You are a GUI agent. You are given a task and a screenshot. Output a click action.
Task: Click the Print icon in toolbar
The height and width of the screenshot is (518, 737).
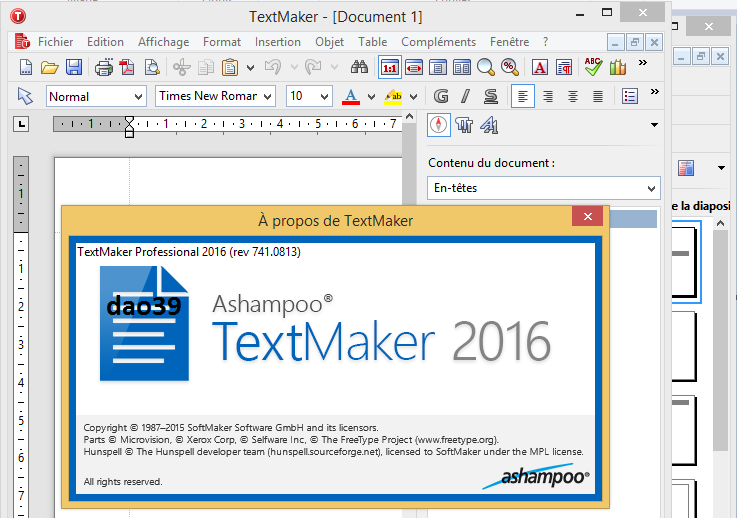pos(103,68)
